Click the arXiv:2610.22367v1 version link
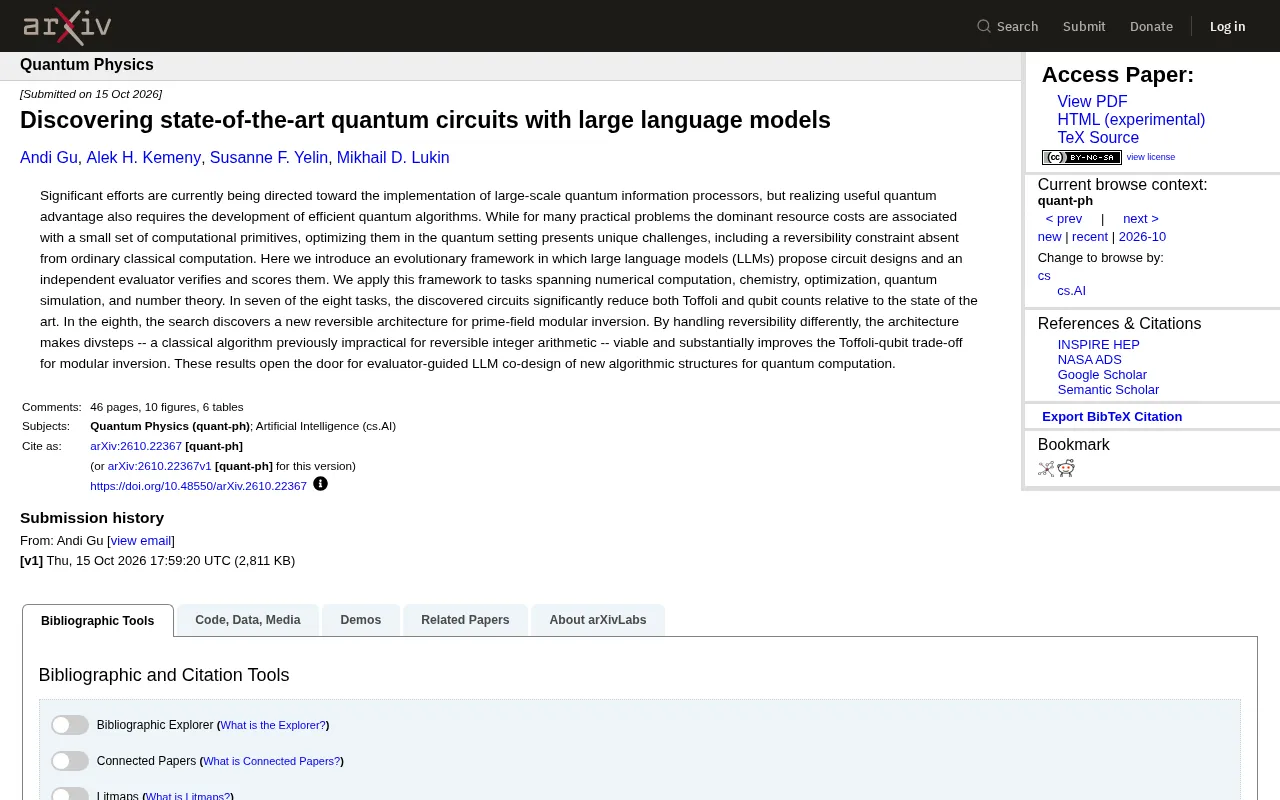 (x=160, y=466)
